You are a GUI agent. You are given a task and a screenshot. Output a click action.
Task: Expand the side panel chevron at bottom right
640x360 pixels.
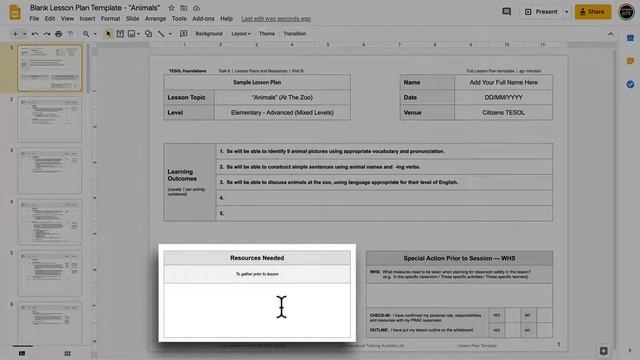coord(630,351)
